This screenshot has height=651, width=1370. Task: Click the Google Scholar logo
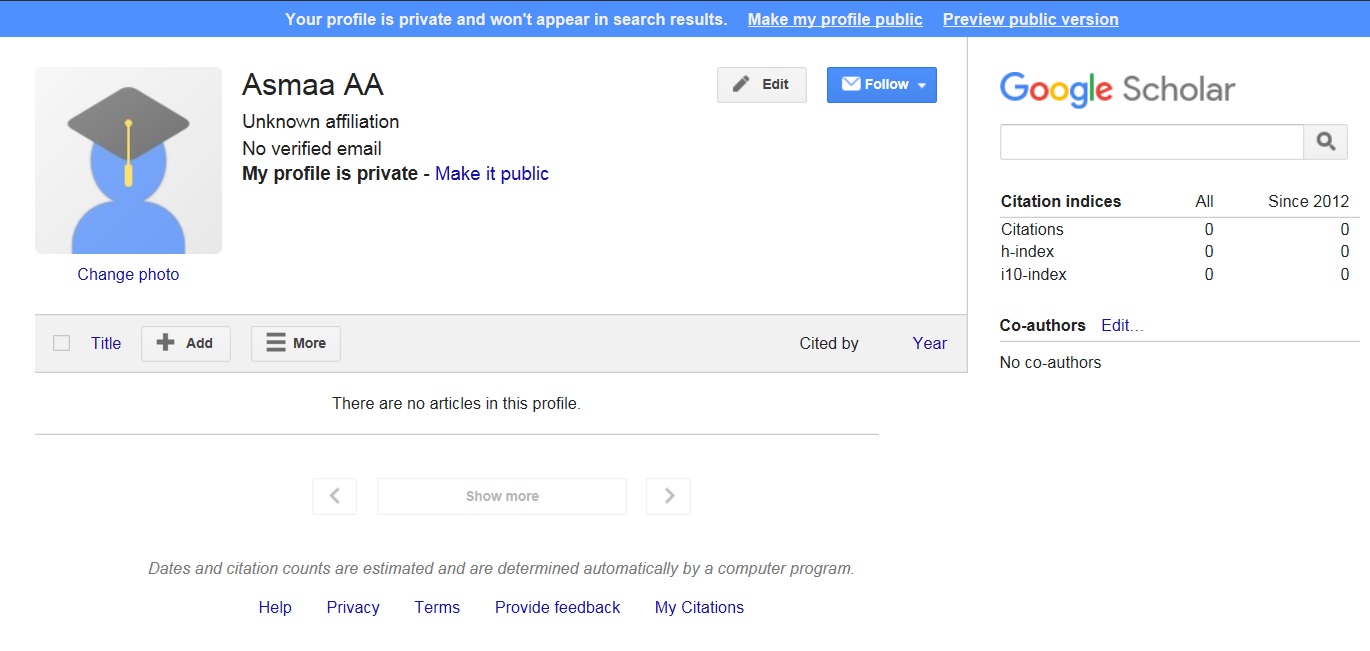(1116, 89)
